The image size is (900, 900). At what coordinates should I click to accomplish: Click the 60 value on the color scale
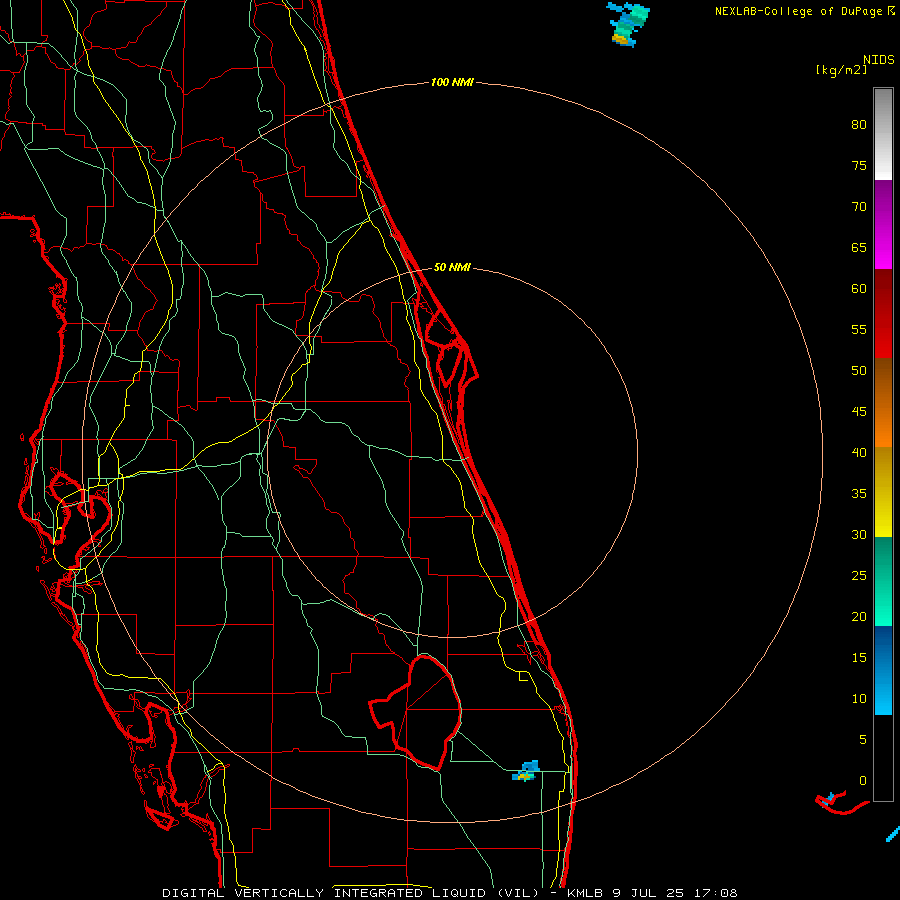859,289
